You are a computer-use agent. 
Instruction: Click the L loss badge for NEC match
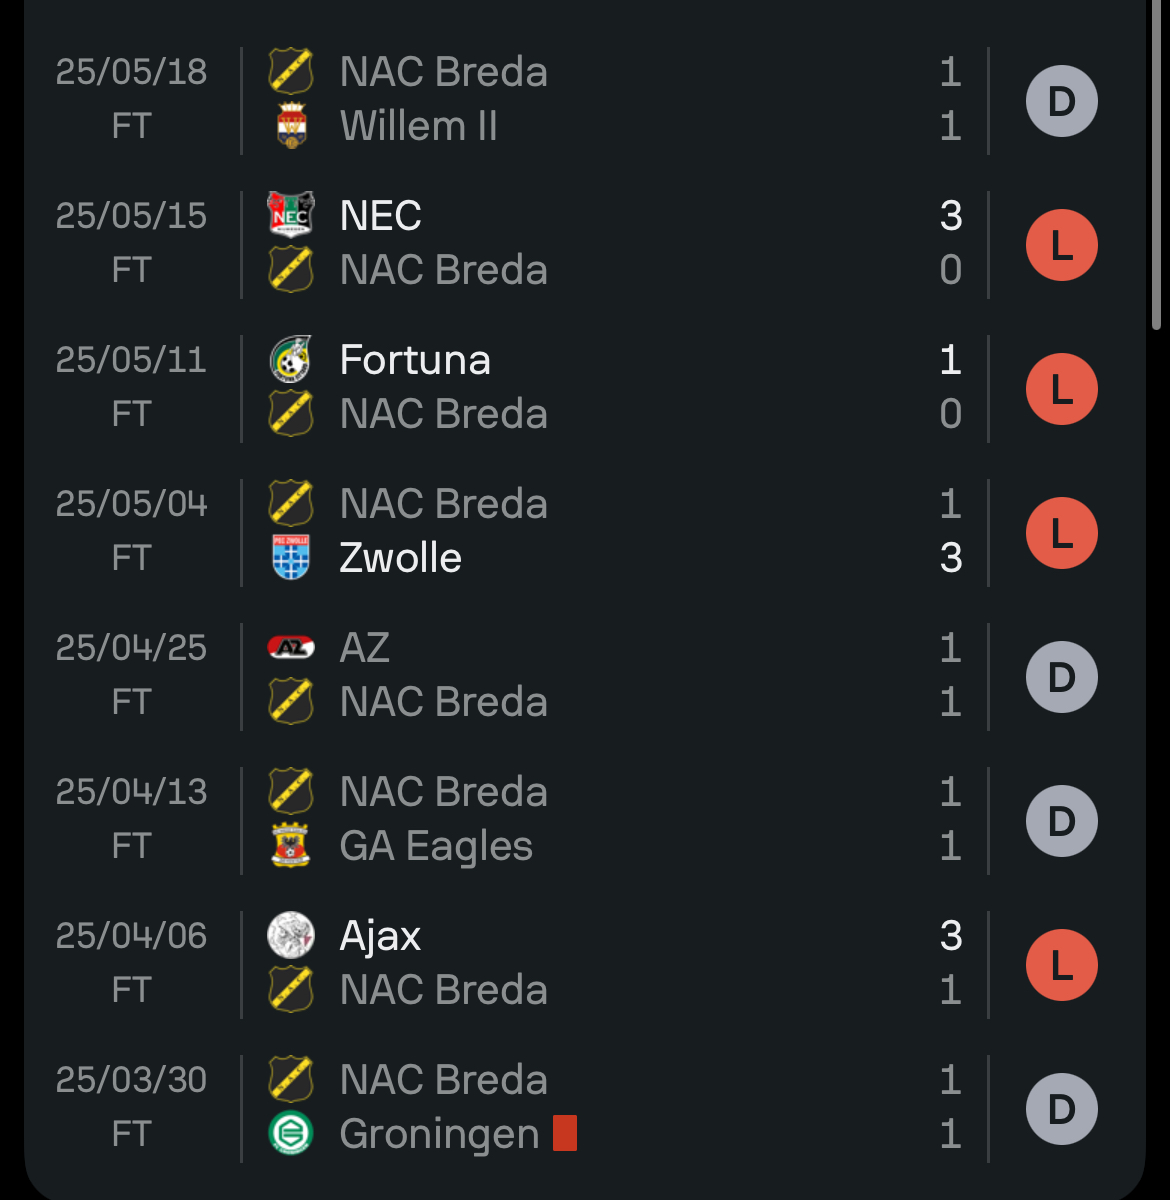click(x=1062, y=245)
